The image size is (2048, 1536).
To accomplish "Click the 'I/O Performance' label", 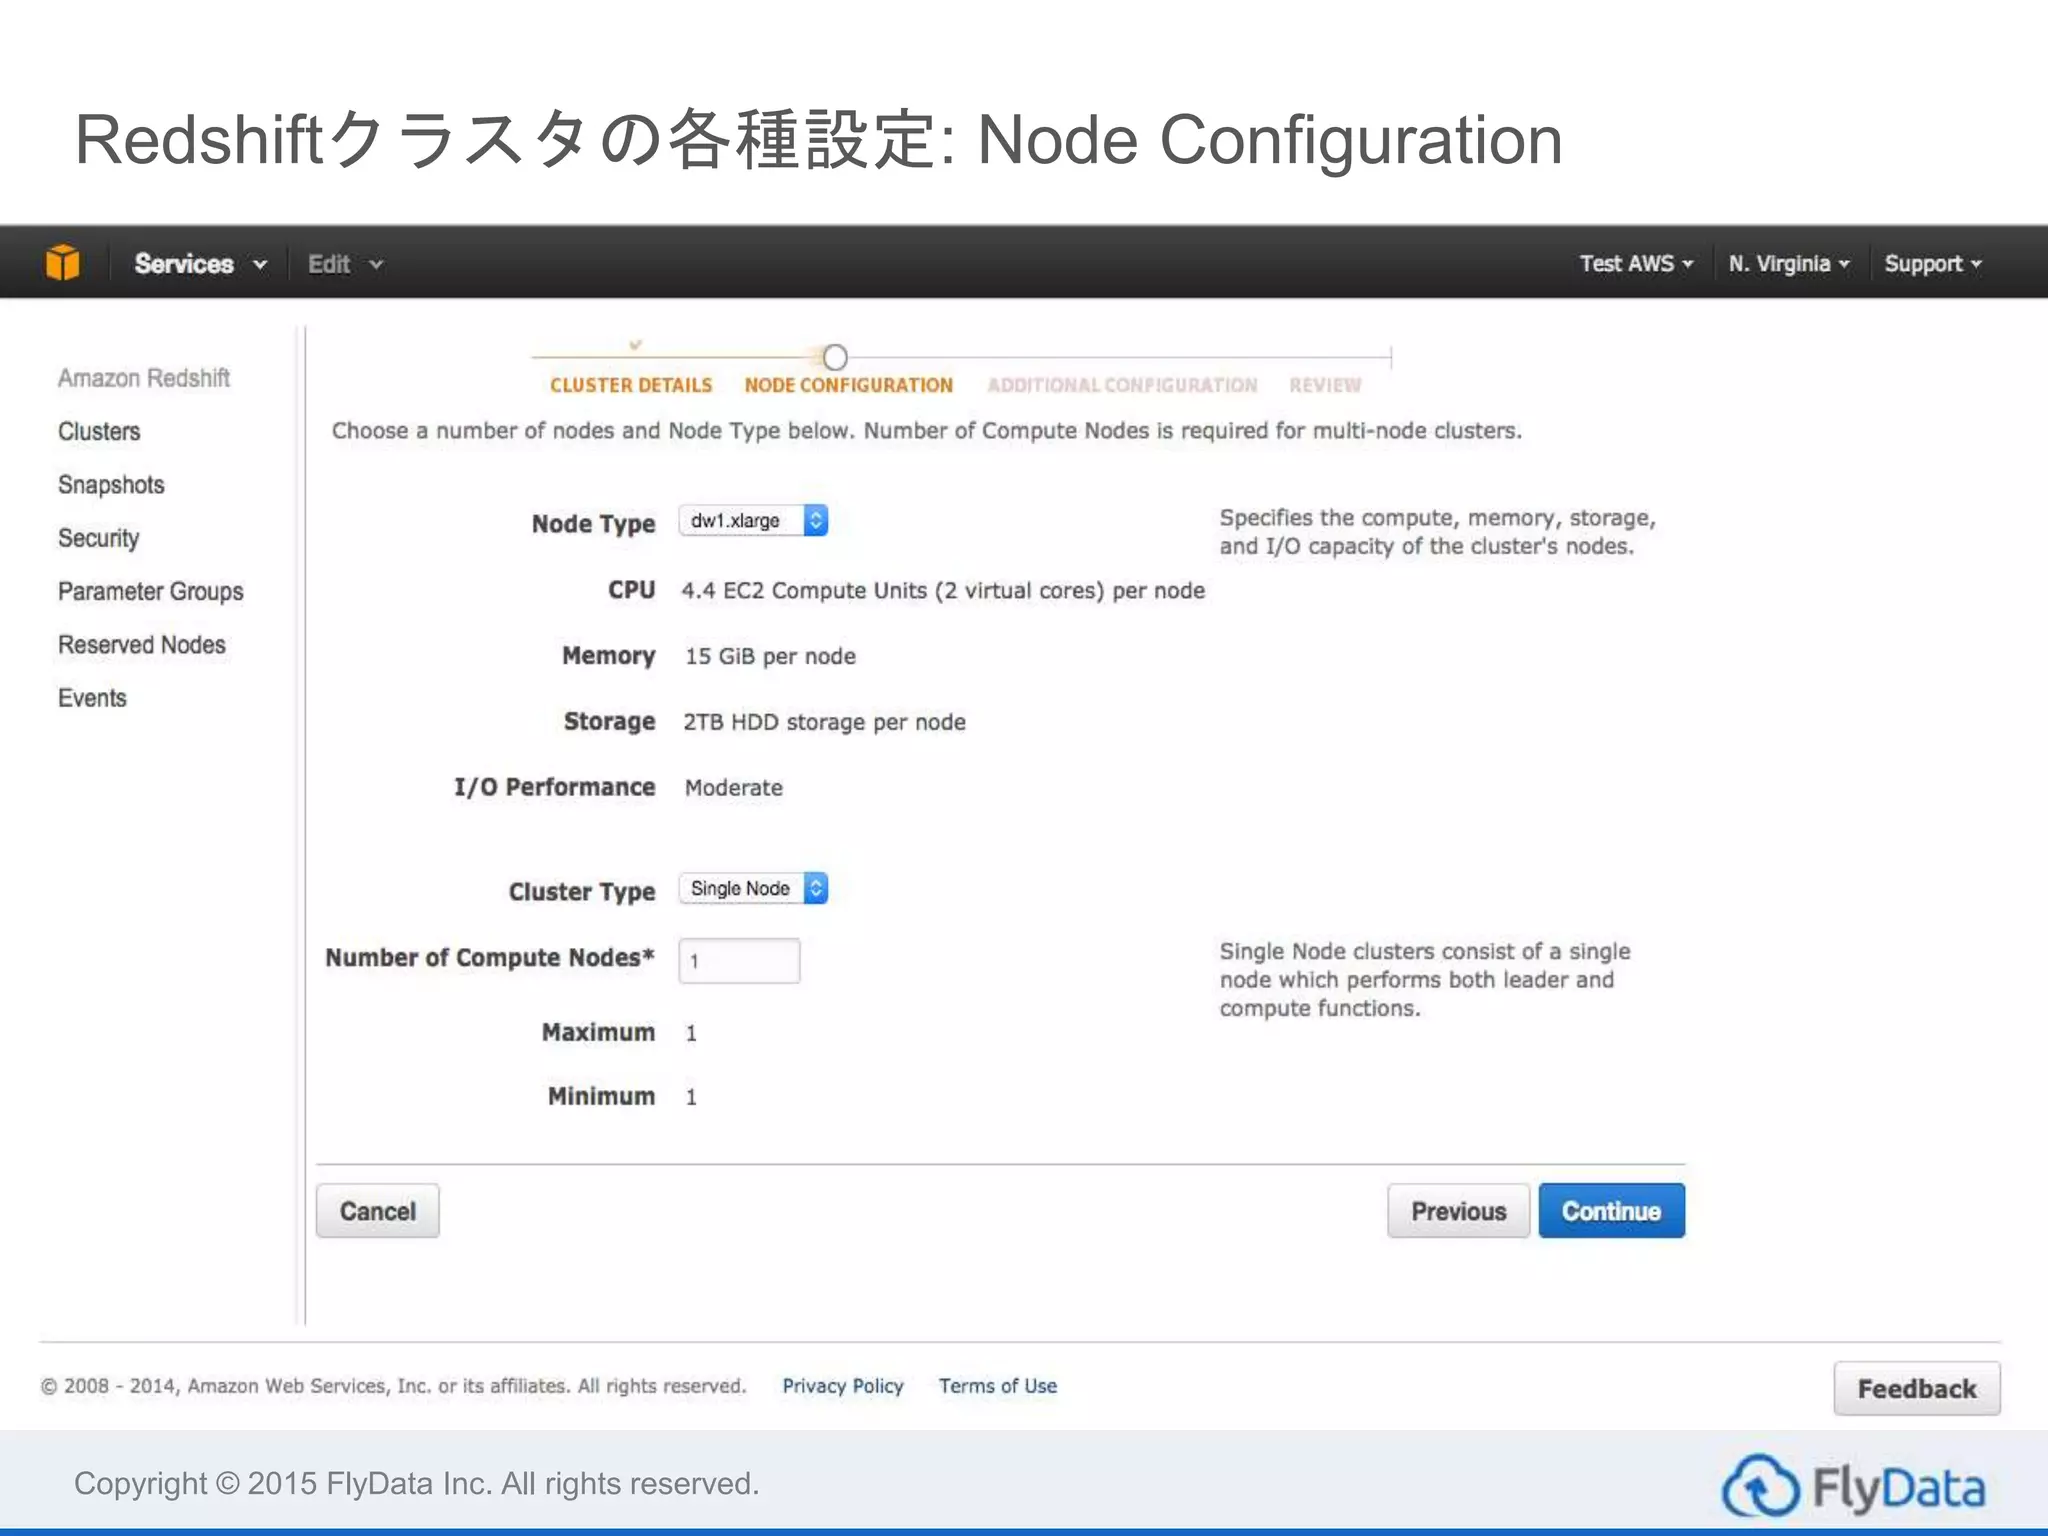I will [555, 788].
